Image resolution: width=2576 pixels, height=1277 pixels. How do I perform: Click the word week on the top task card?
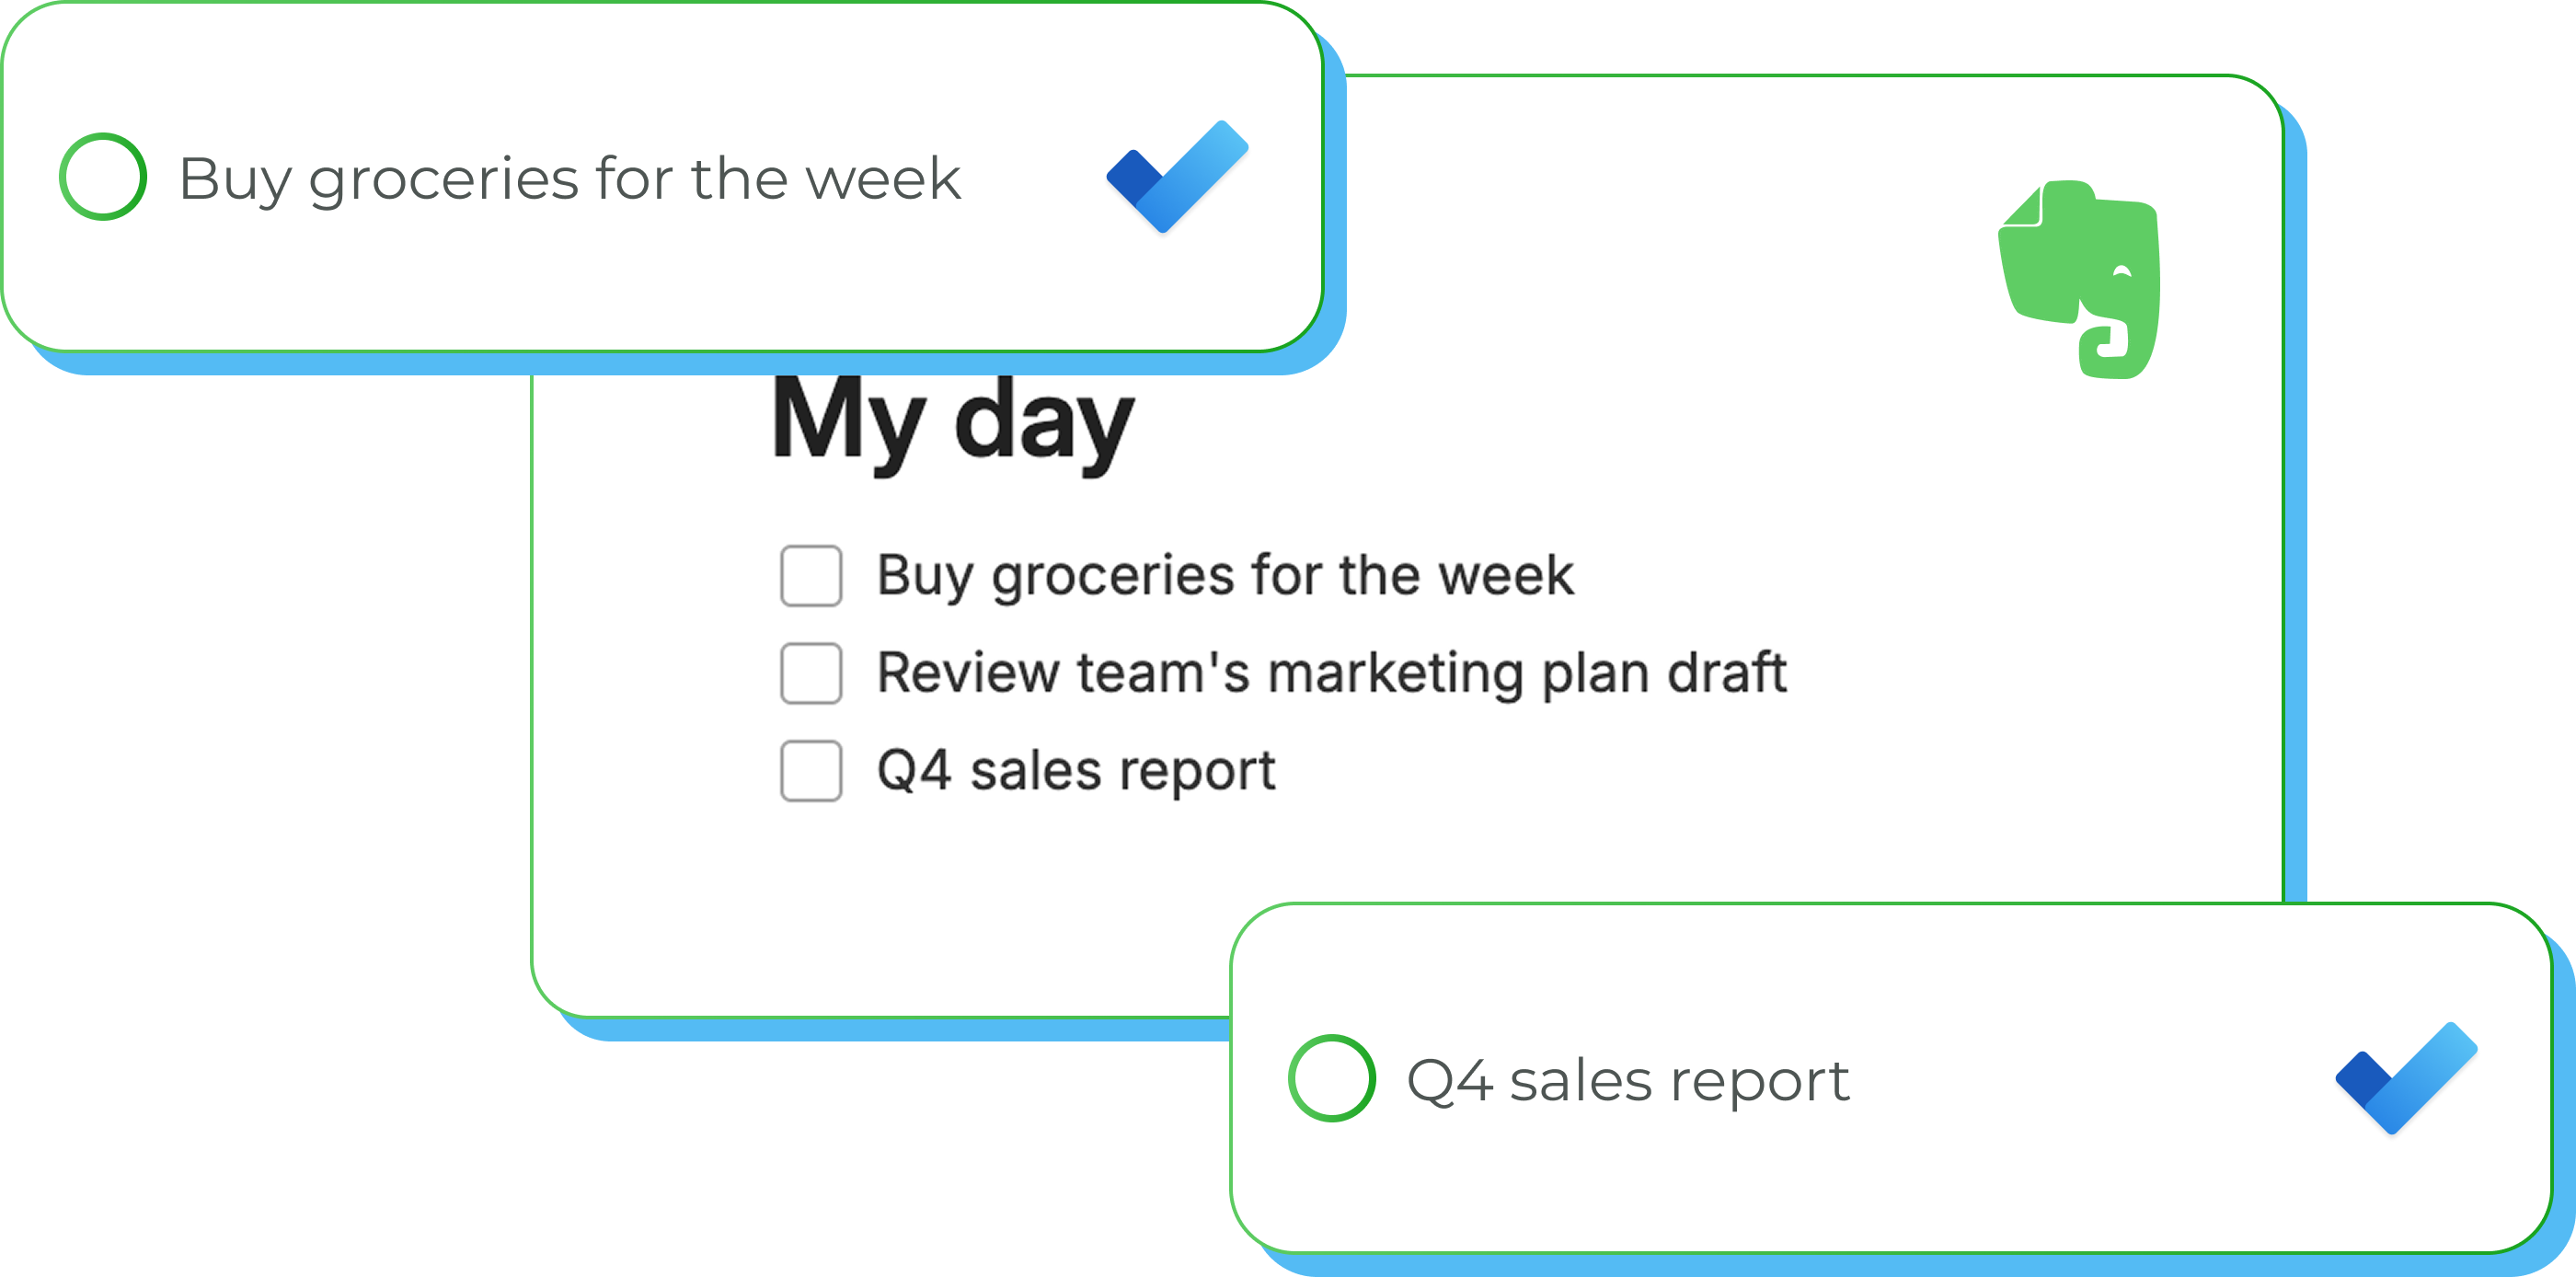(x=882, y=179)
